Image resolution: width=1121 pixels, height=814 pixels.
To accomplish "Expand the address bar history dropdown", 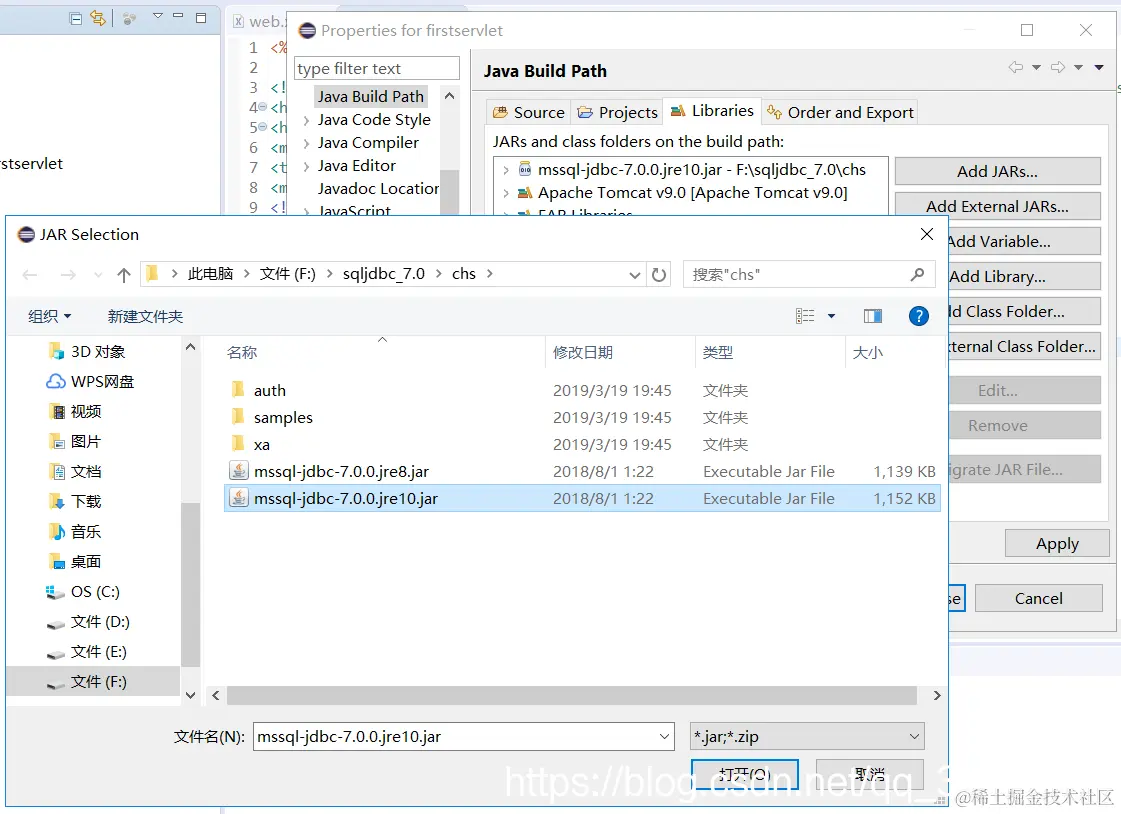I will coord(634,275).
